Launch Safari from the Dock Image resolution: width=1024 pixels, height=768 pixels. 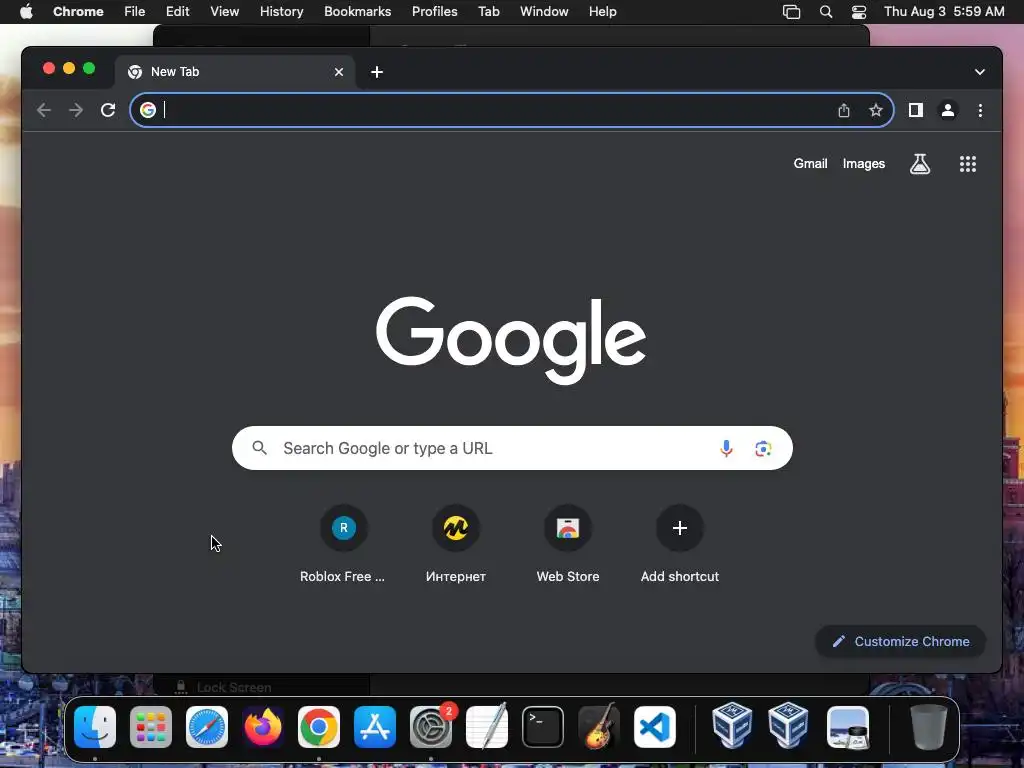tap(207, 727)
